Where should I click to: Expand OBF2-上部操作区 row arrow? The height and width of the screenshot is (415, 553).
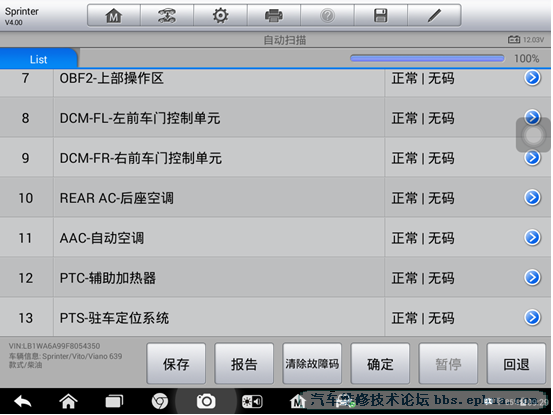tap(532, 78)
